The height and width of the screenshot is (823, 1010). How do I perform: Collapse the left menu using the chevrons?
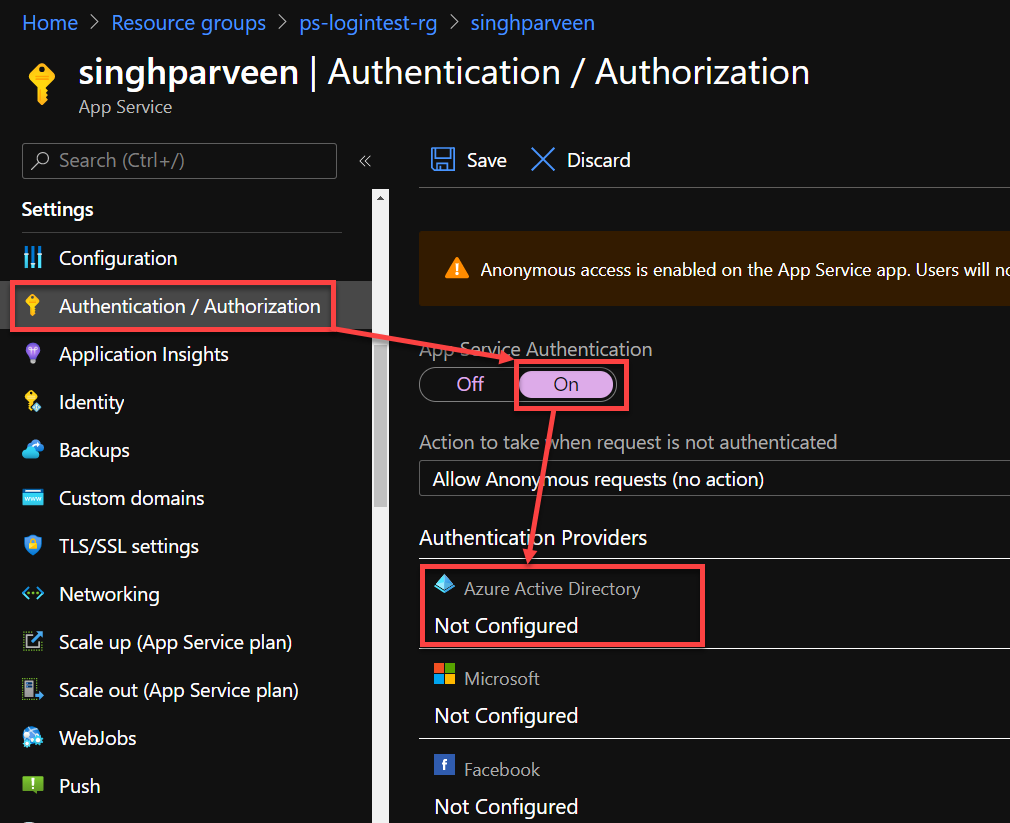(365, 161)
